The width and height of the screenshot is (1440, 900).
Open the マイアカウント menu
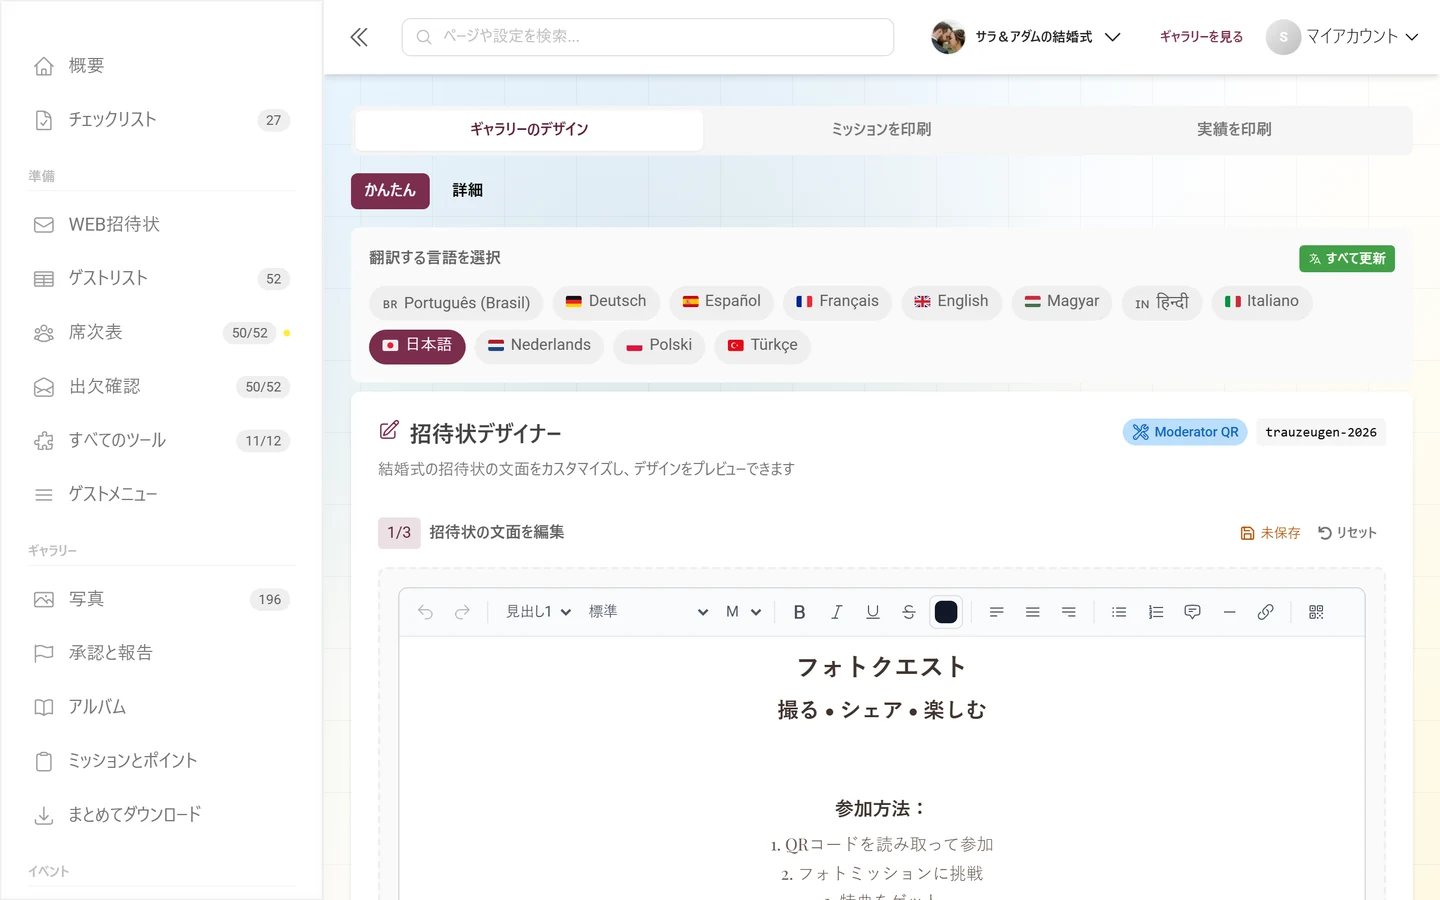(x=1343, y=37)
